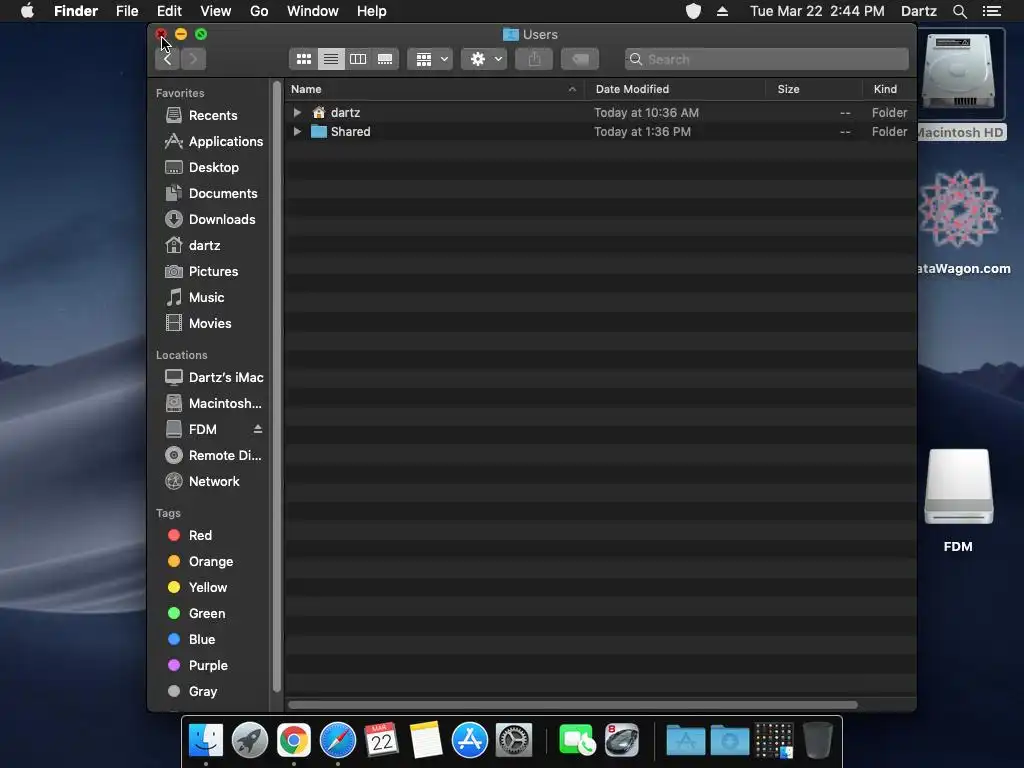Screen dimensions: 1024x768
Task: Open the Help menu
Action: [x=372, y=11]
